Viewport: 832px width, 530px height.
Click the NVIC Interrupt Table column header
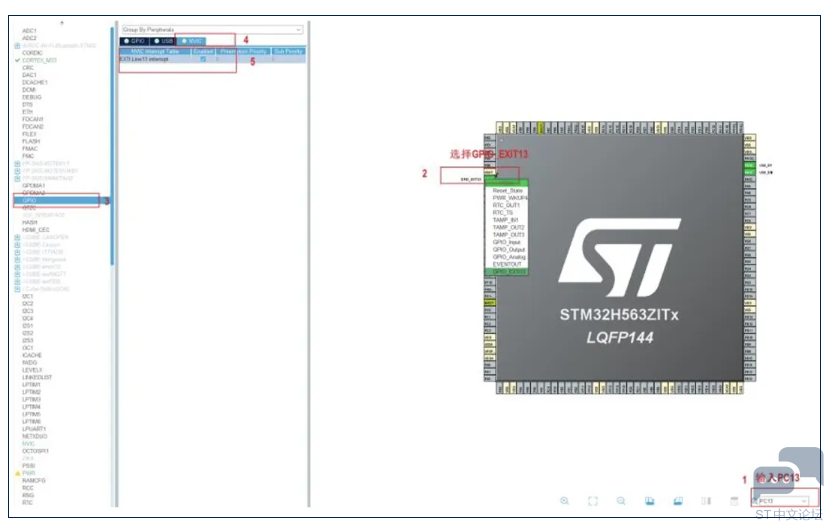coord(155,51)
